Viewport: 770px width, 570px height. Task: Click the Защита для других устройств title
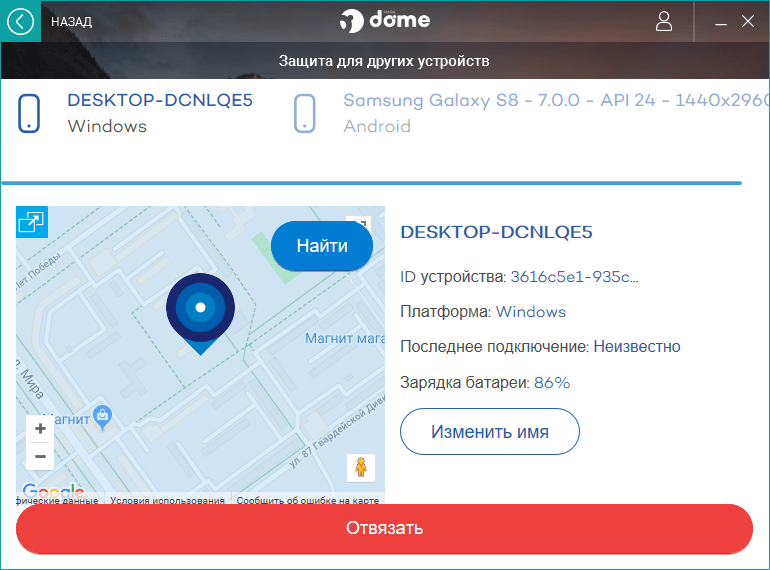(x=384, y=61)
